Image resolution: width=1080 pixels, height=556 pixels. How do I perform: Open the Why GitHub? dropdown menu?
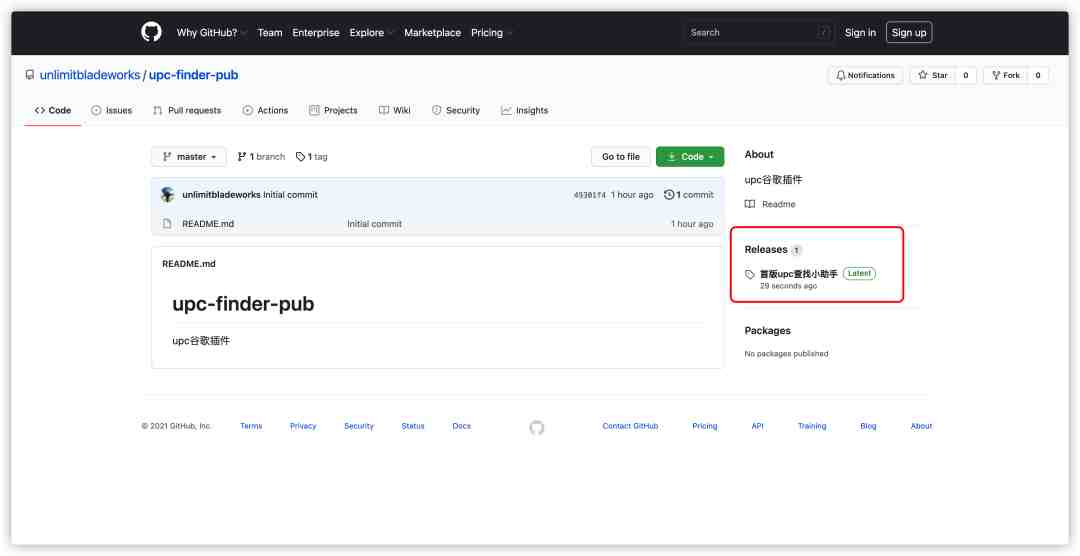click(211, 32)
